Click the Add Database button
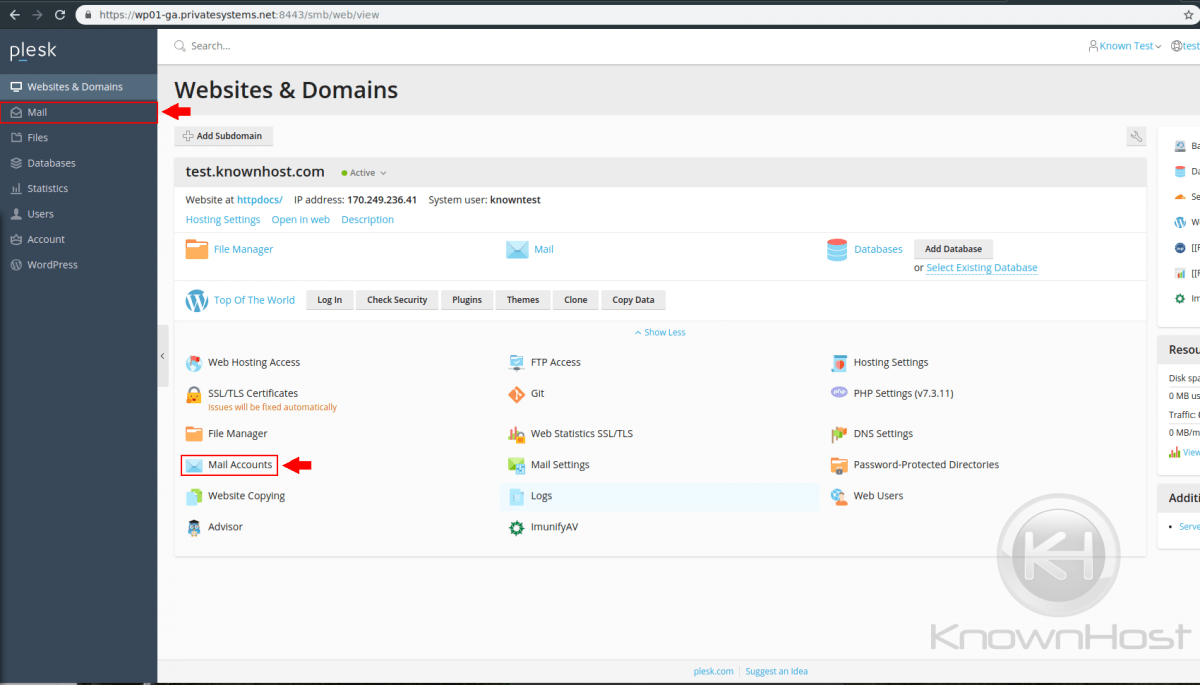The width and height of the screenshot is (1200, 685). pos(952,249)
